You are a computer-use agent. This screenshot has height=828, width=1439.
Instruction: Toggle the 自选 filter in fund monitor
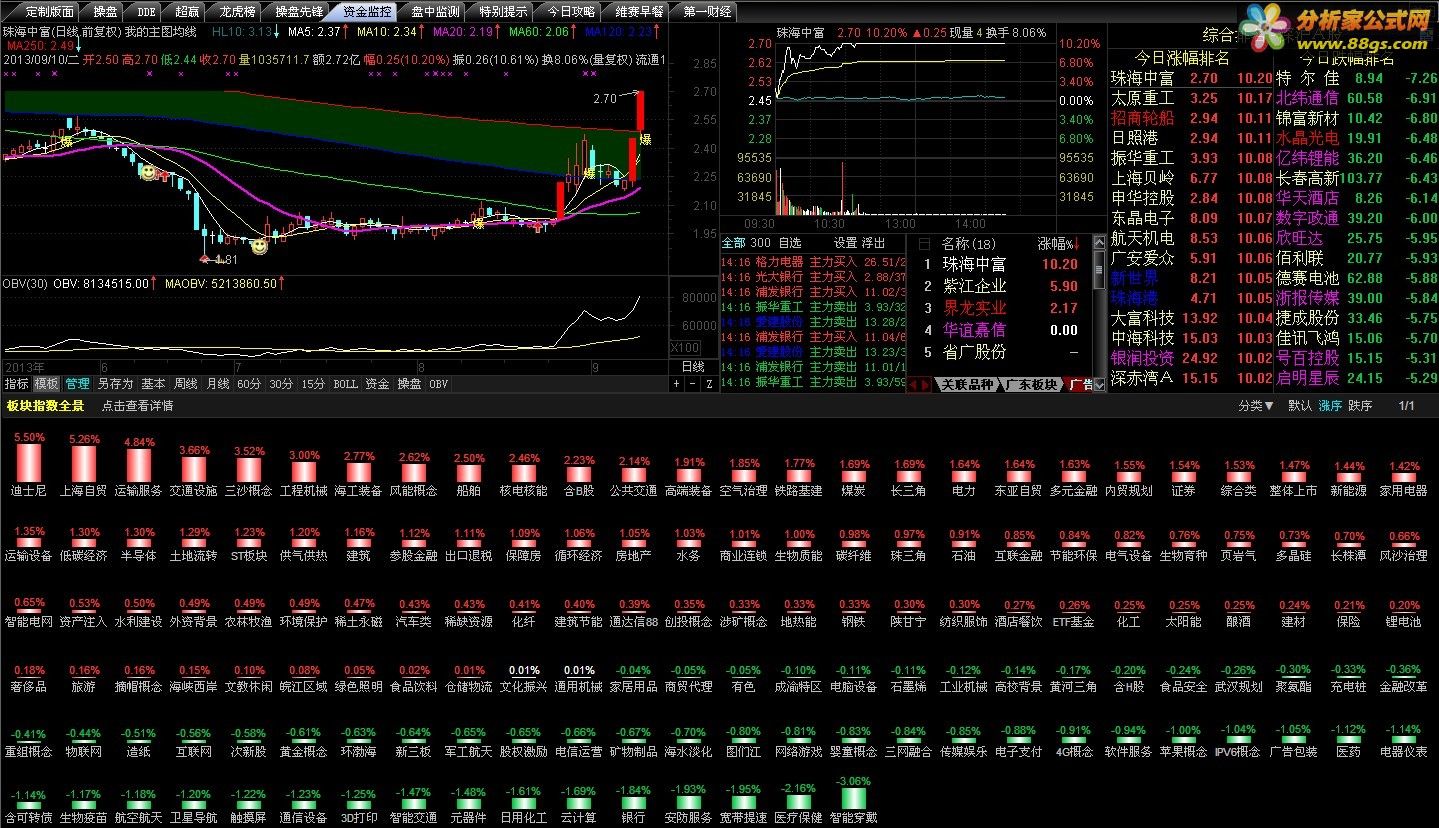789,243
